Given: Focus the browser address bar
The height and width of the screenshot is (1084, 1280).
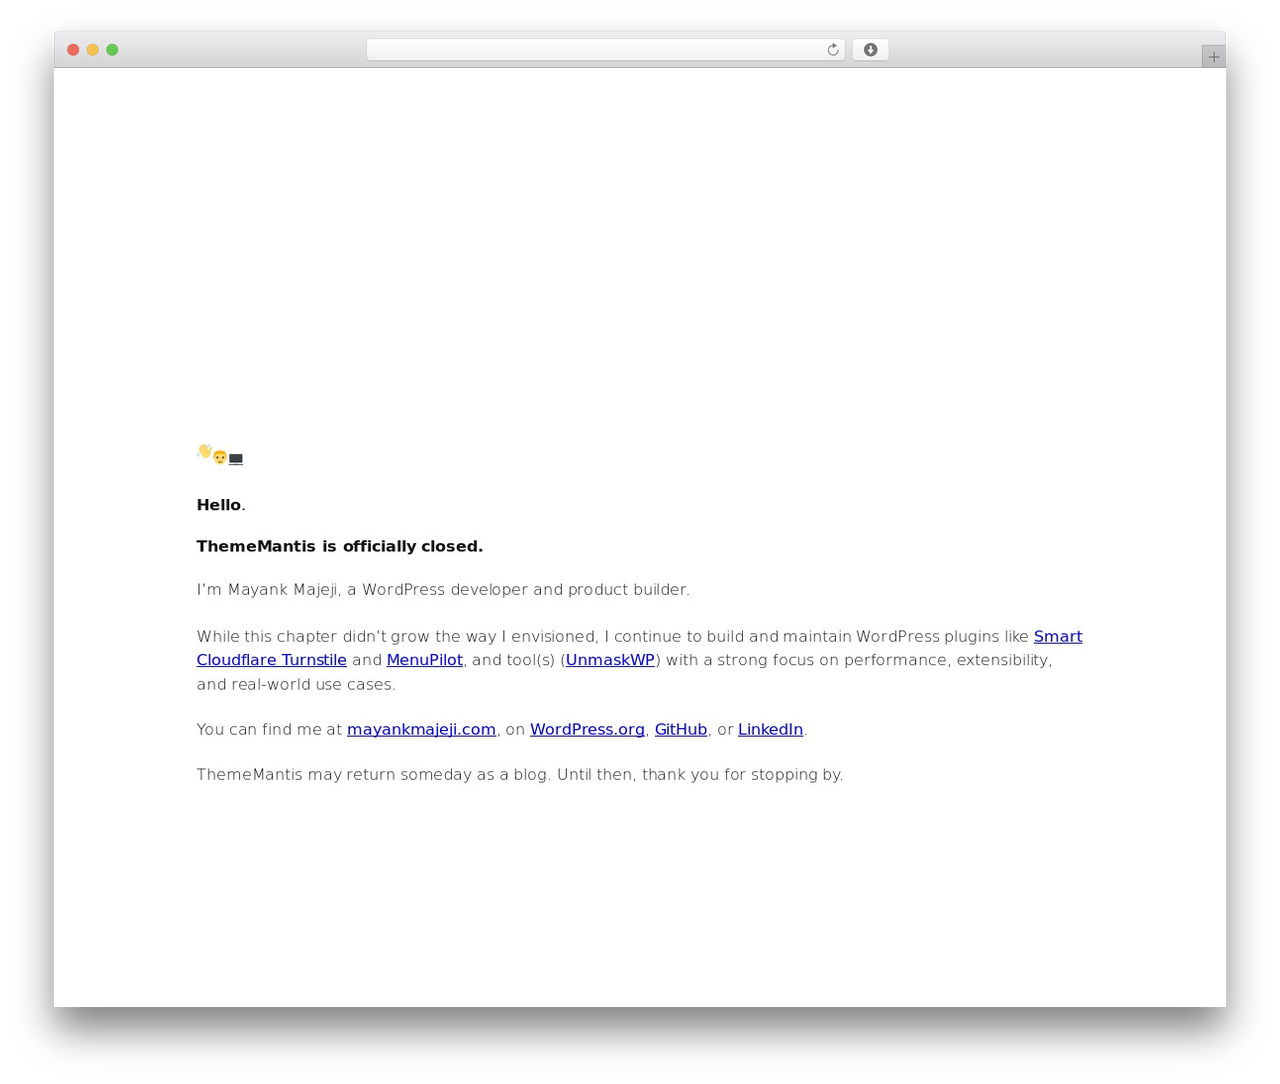Looking at the screenshot, I should click(605, 50).
